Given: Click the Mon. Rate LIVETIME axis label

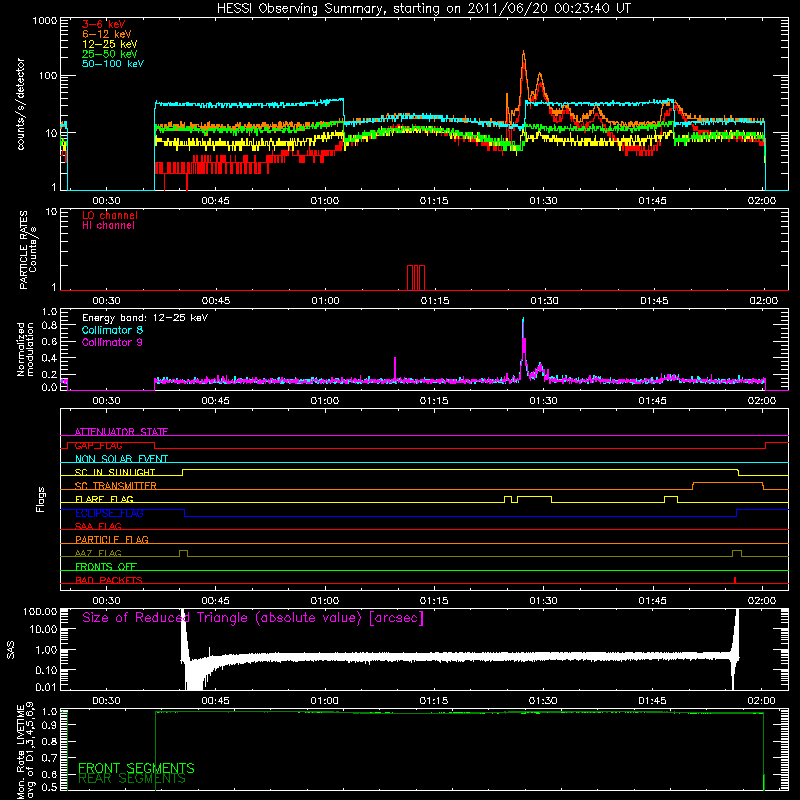Looking at the screenshot, I should (25, 750).
